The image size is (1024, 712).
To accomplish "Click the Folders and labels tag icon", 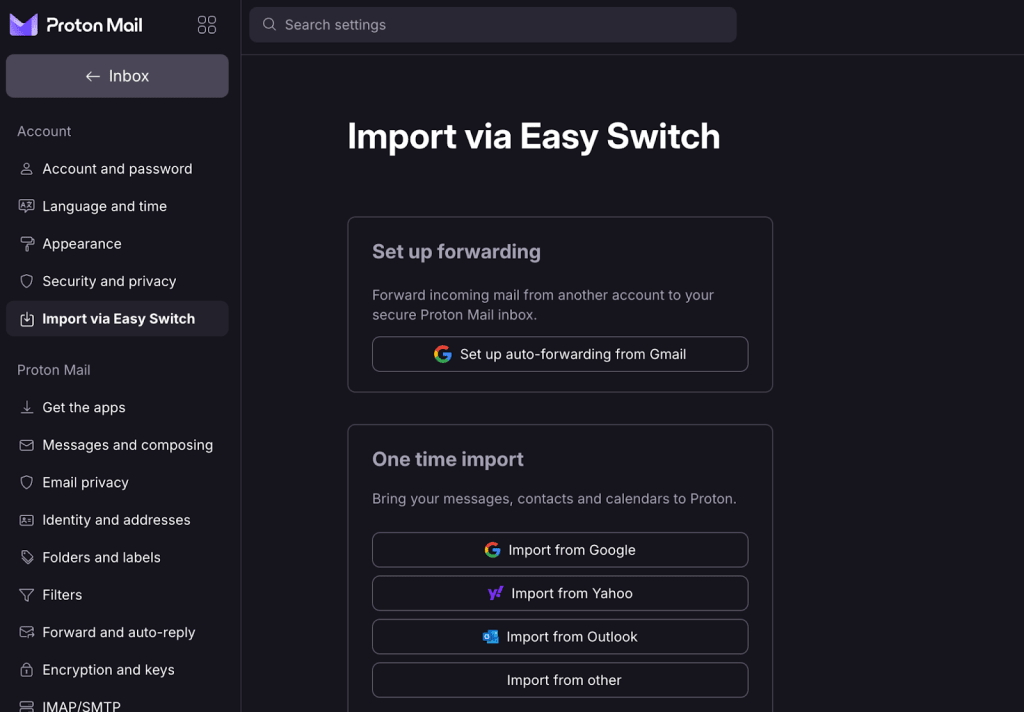I will click(26, 558).
